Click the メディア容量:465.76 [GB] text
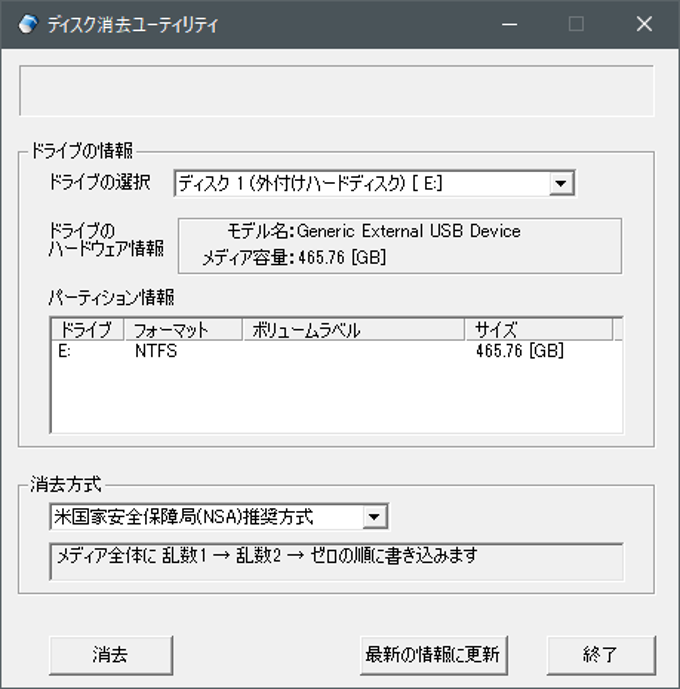 click(294, 257)
